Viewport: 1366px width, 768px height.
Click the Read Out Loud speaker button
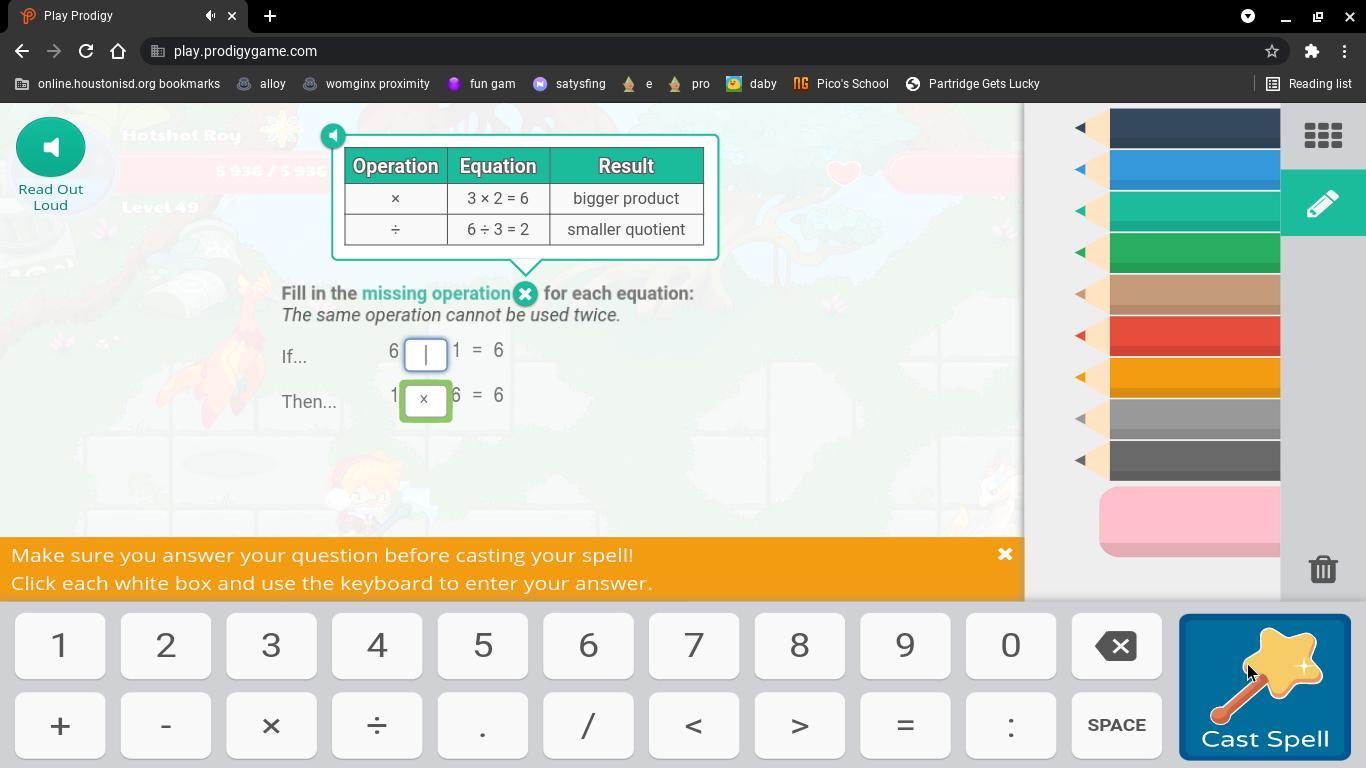(51, 147)
